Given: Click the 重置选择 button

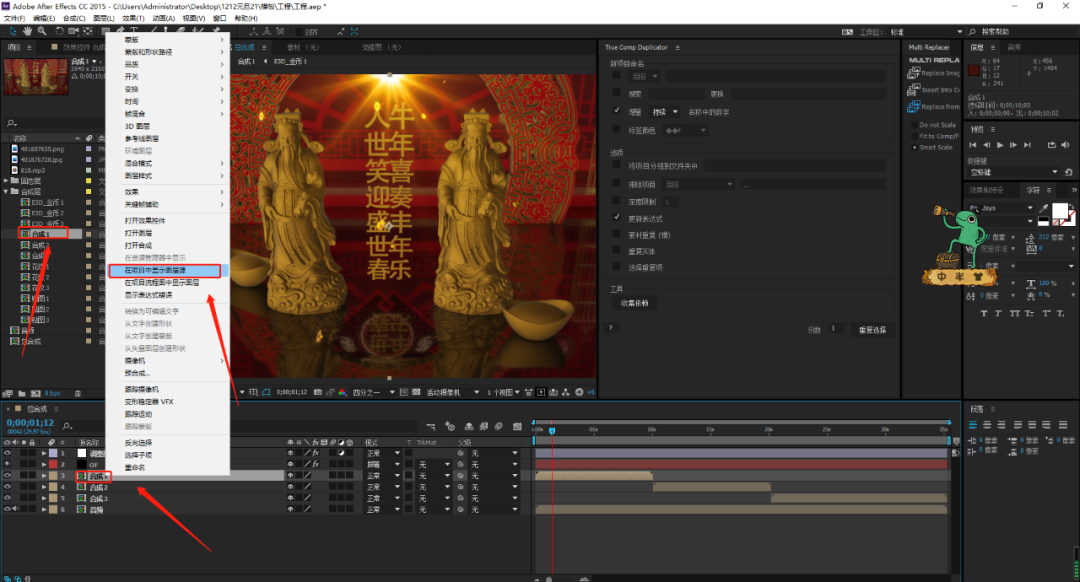Looking at the screenshot, I should pyautogui.click(x=872, y=330).
